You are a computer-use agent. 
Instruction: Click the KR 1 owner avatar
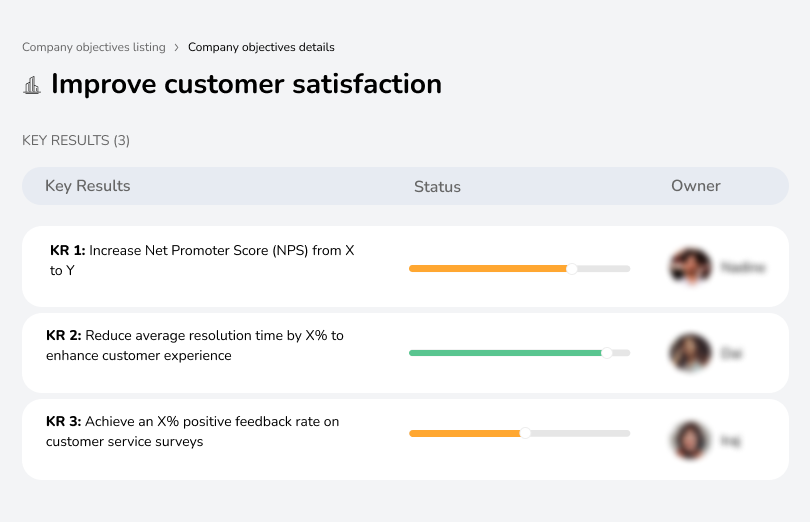point(690,267)
